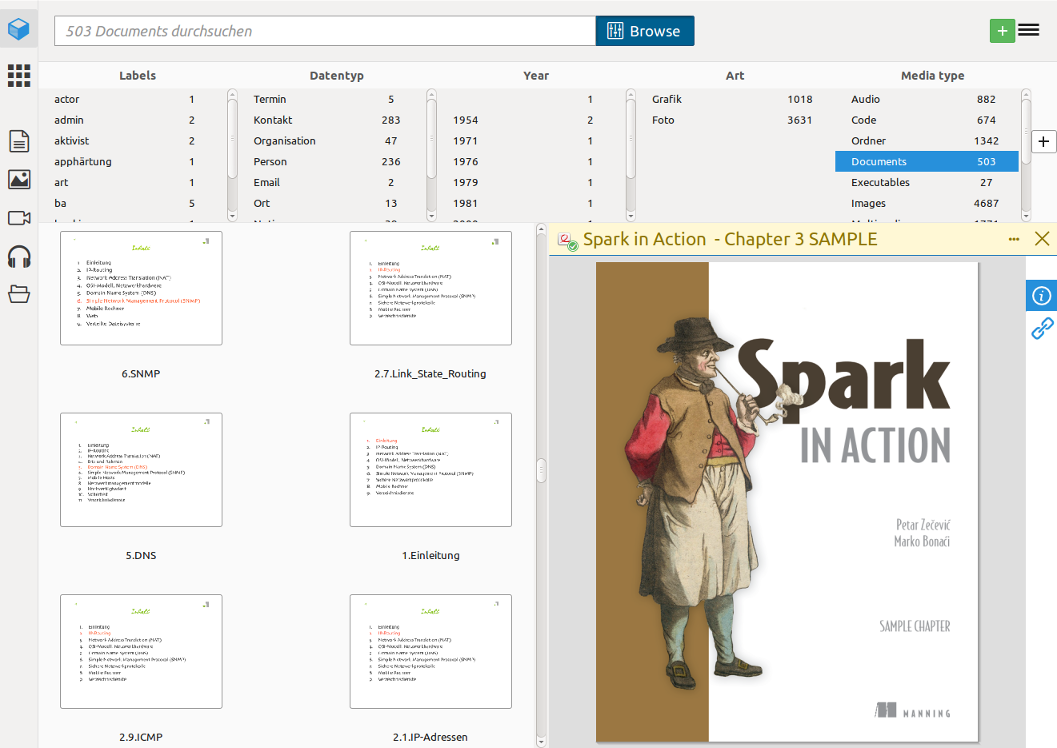Click the blue cube logo icon
1057x748 pixels.
19,28
